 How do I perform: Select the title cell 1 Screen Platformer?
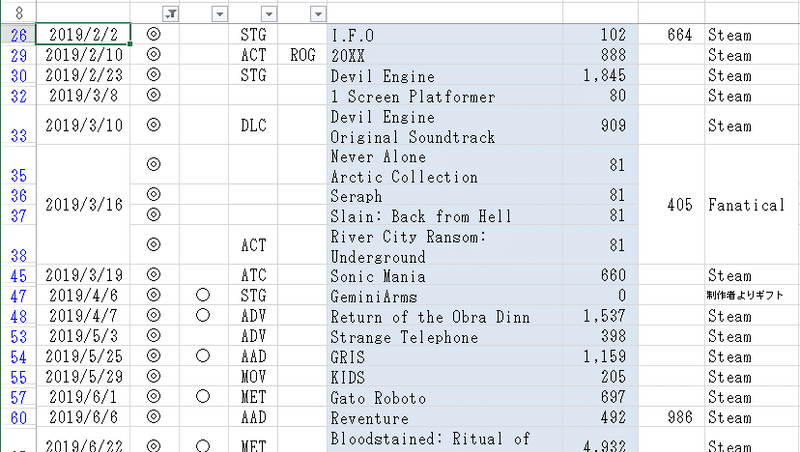[x=445, y=95]
